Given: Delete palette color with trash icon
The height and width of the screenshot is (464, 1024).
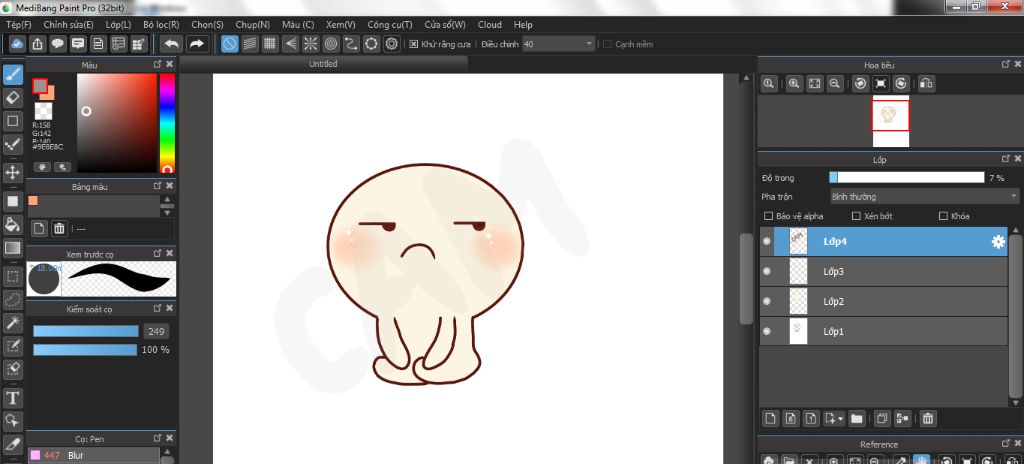Looking at the screenshot, I should pos(59,228).
